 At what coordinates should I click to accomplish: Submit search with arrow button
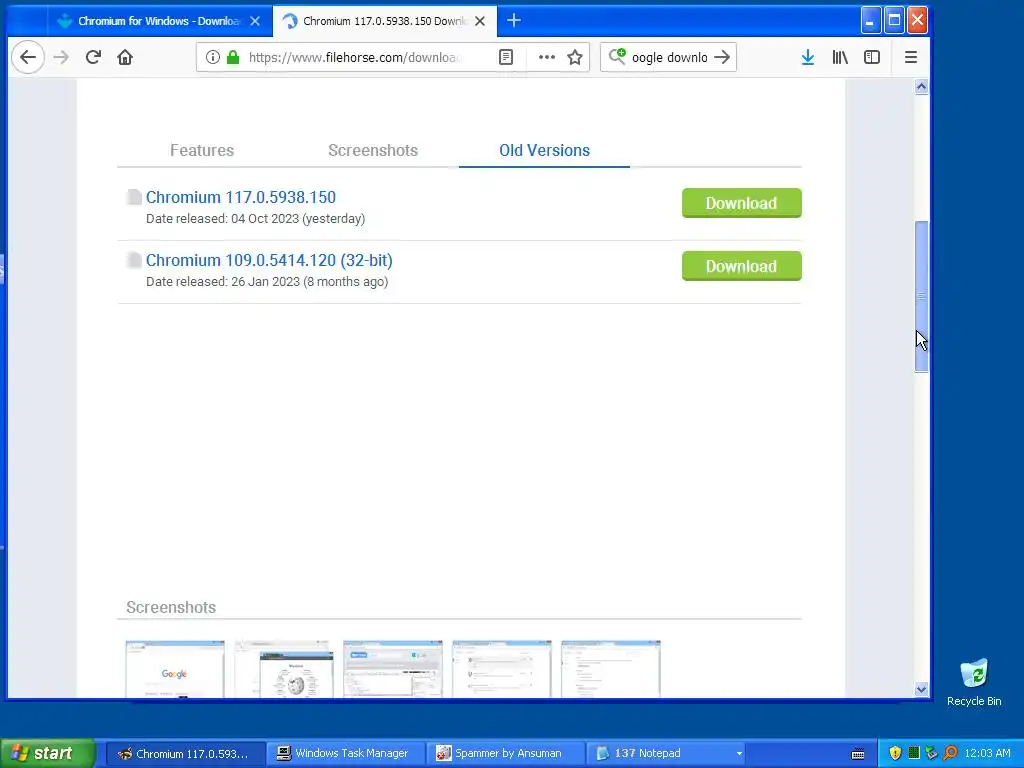722,57
